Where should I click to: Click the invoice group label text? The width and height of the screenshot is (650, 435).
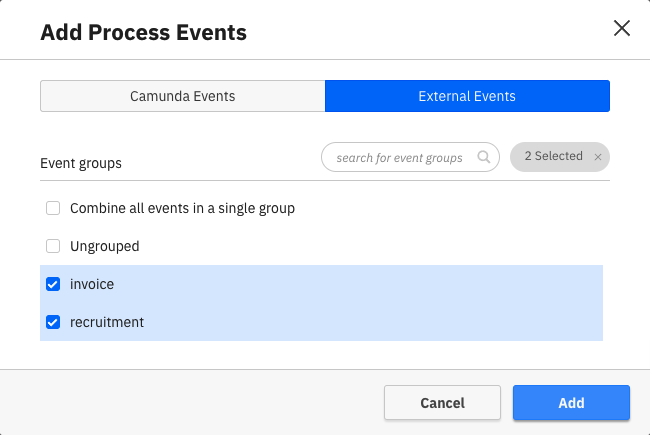pyautogui.click(x=92, y=284)
